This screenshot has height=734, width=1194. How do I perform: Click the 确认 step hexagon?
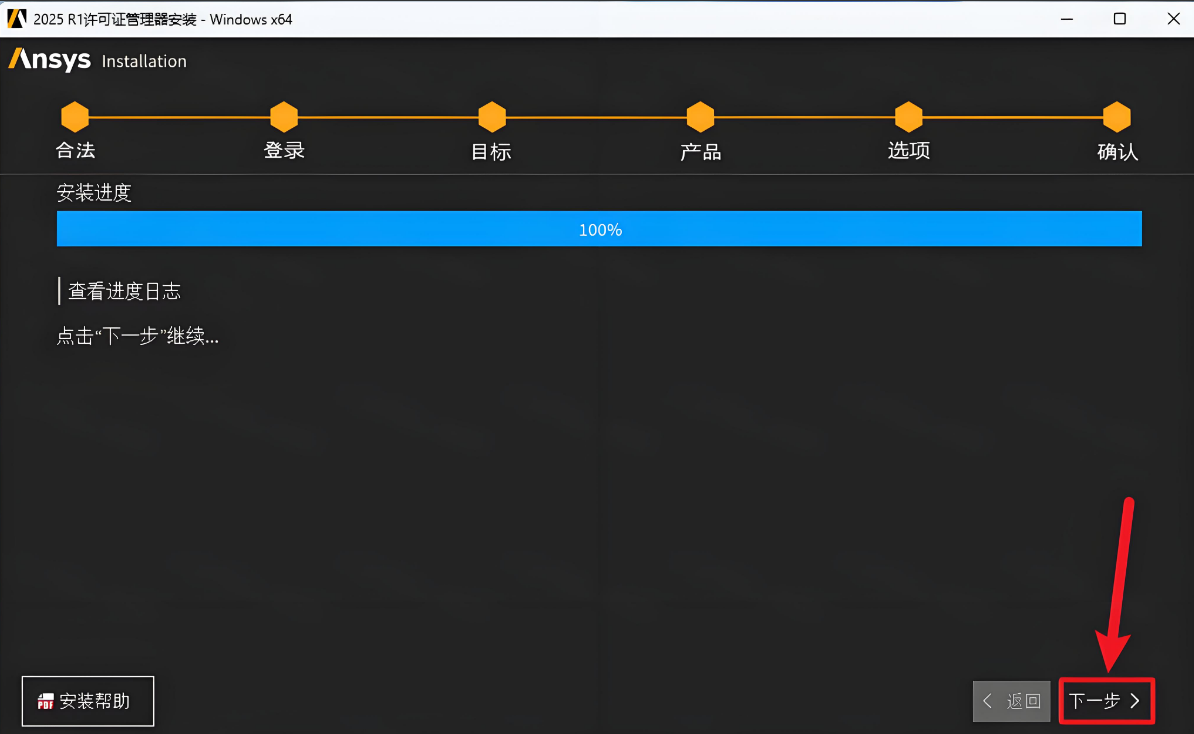click(x=1116, y=117)
